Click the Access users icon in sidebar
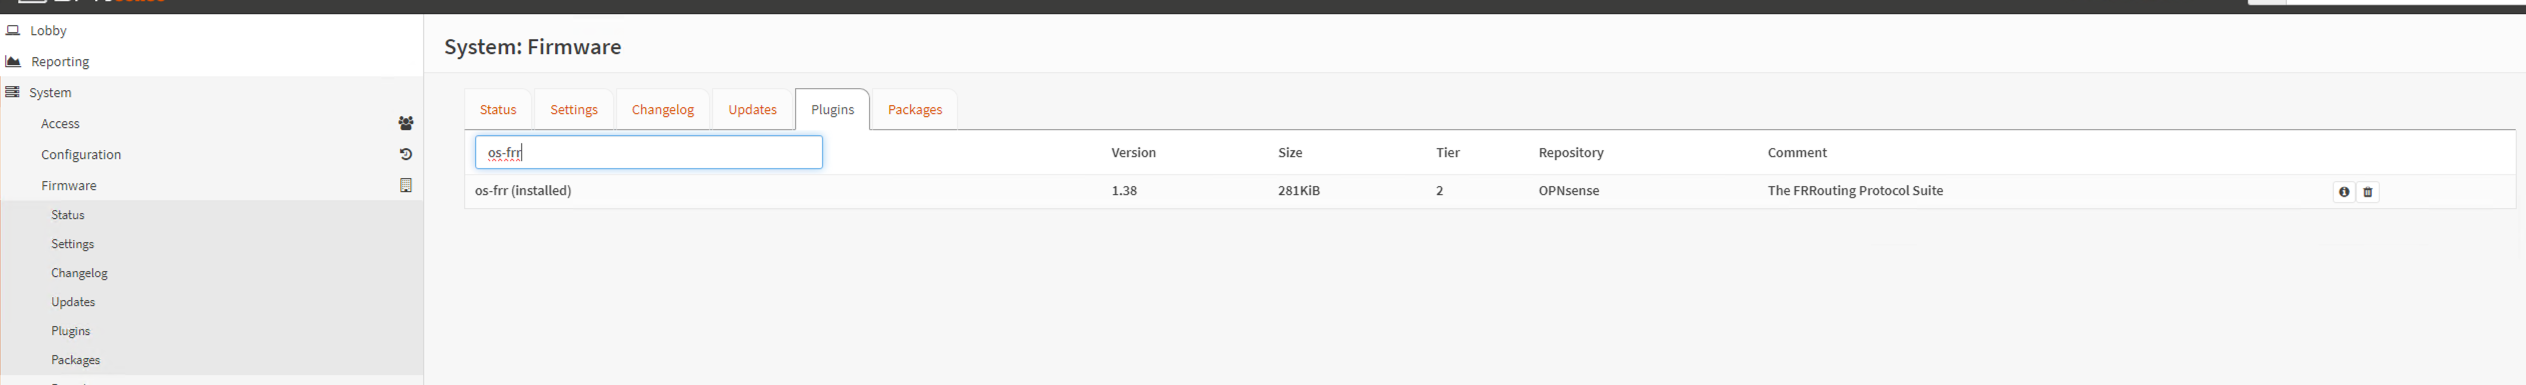The image size is (2526, 385). (x=406, y=124)
